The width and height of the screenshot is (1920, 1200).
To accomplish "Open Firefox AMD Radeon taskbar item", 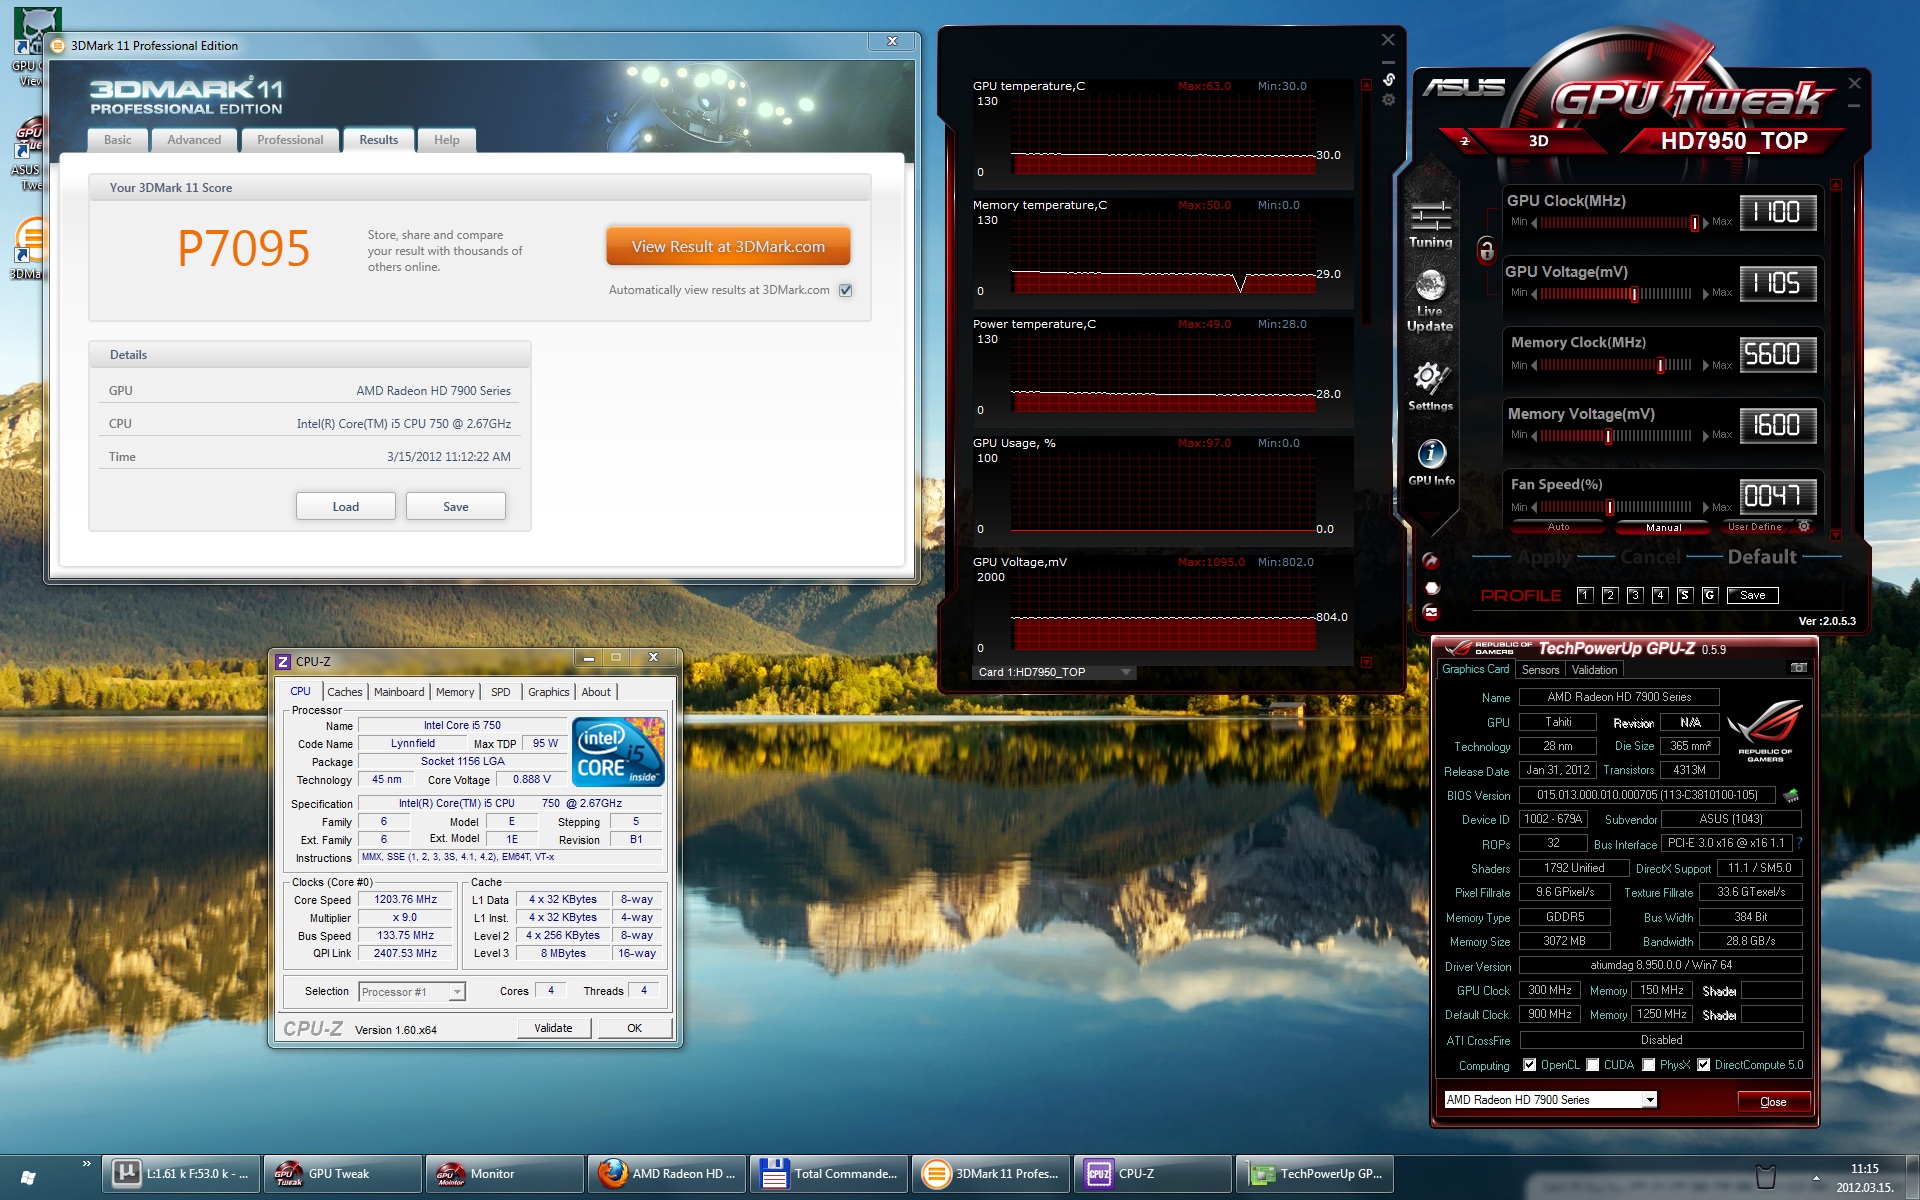I will (667, 1174).
